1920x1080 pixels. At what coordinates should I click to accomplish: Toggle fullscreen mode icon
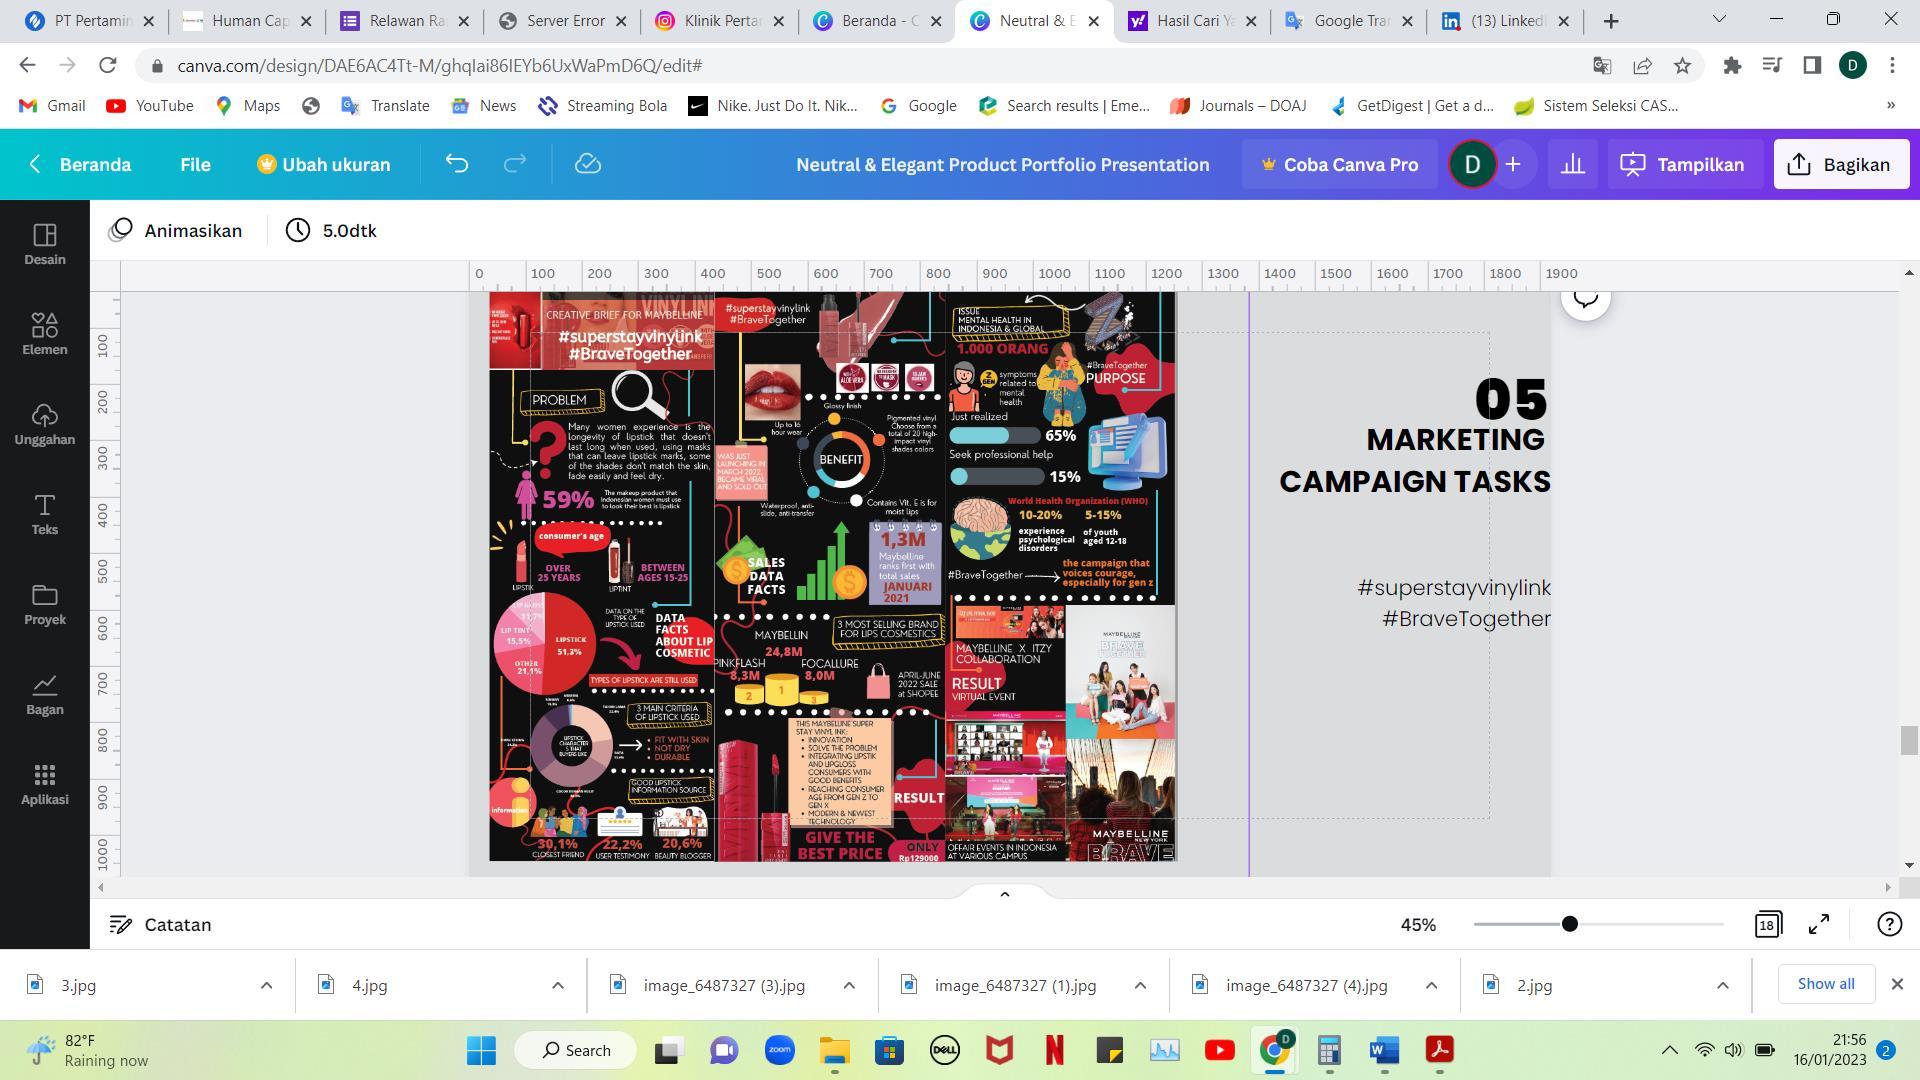coord(1819,924)
